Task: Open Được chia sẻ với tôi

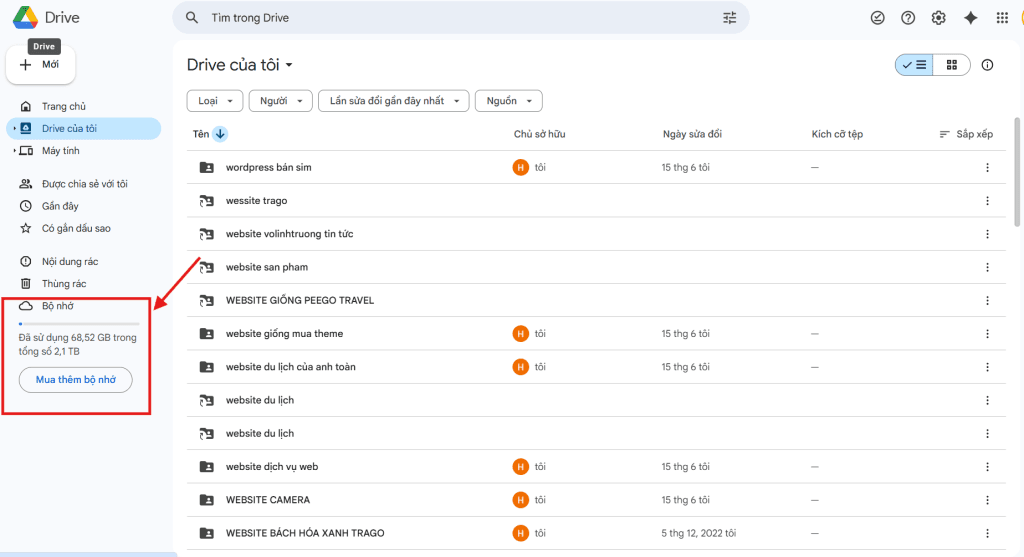Action: coord(84,184)
